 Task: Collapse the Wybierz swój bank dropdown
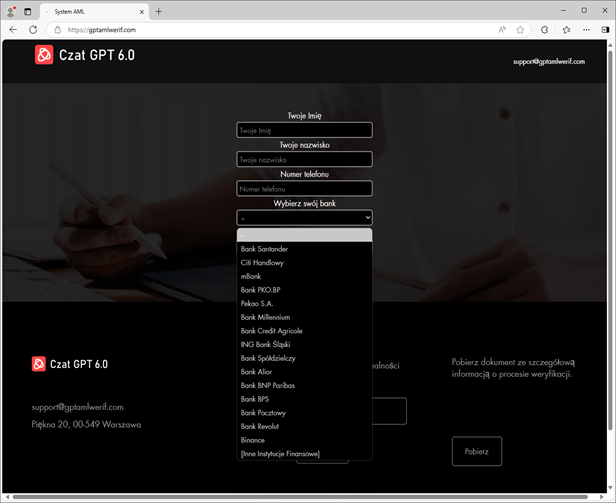point(304,217)
